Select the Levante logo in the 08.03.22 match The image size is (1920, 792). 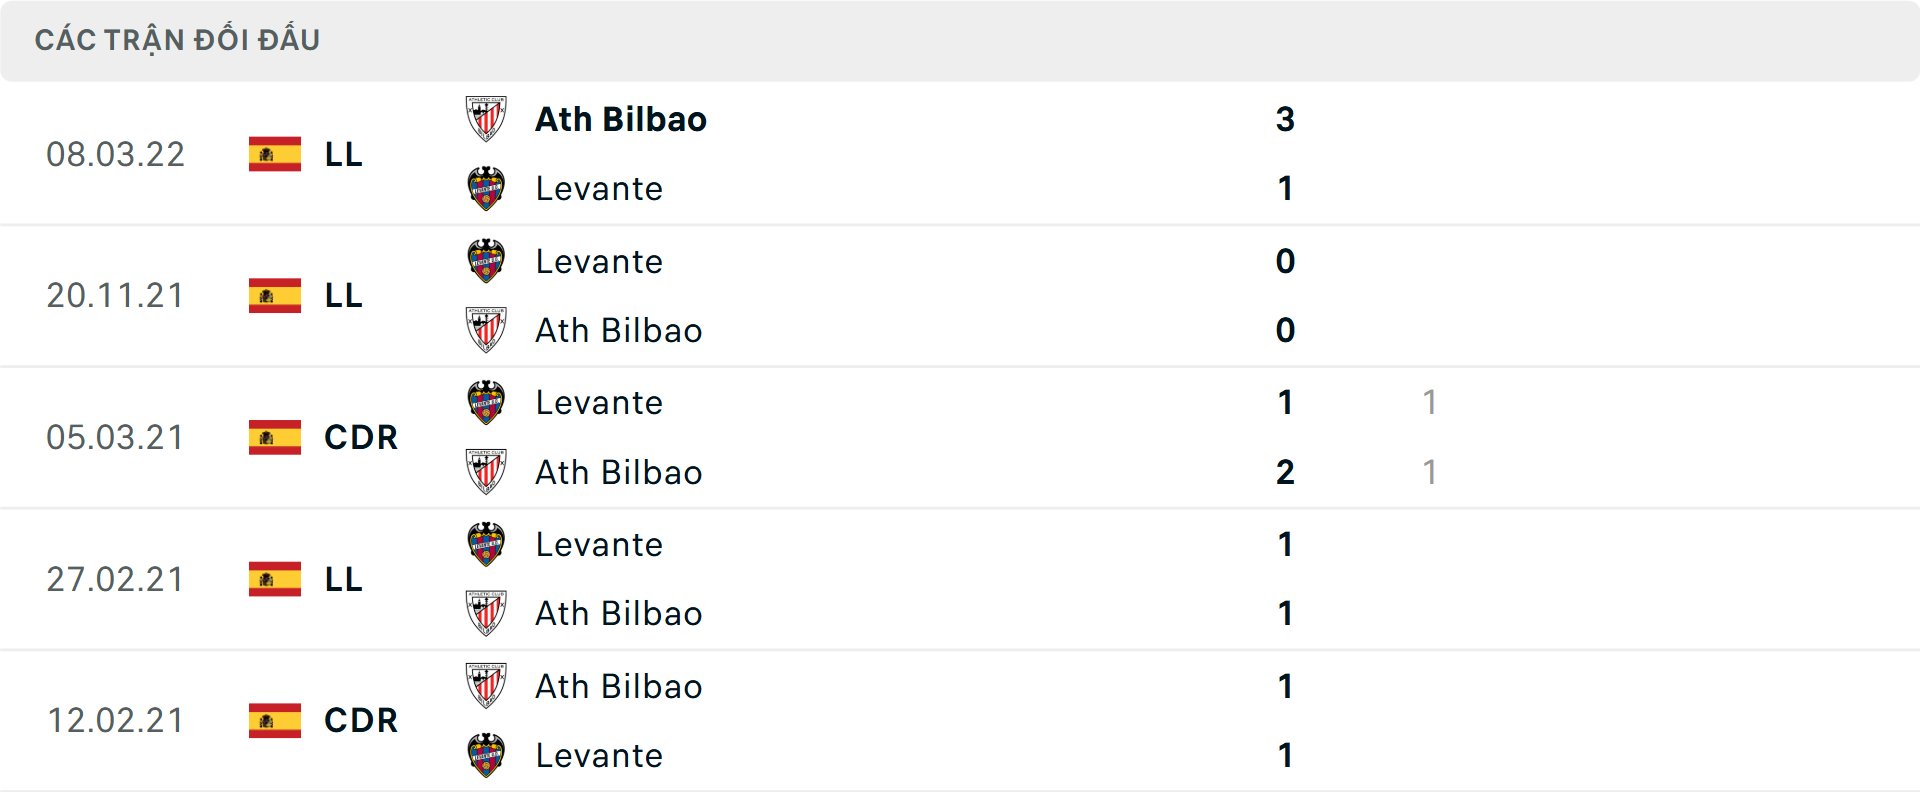pyautogui.click(x=487, y=188)
